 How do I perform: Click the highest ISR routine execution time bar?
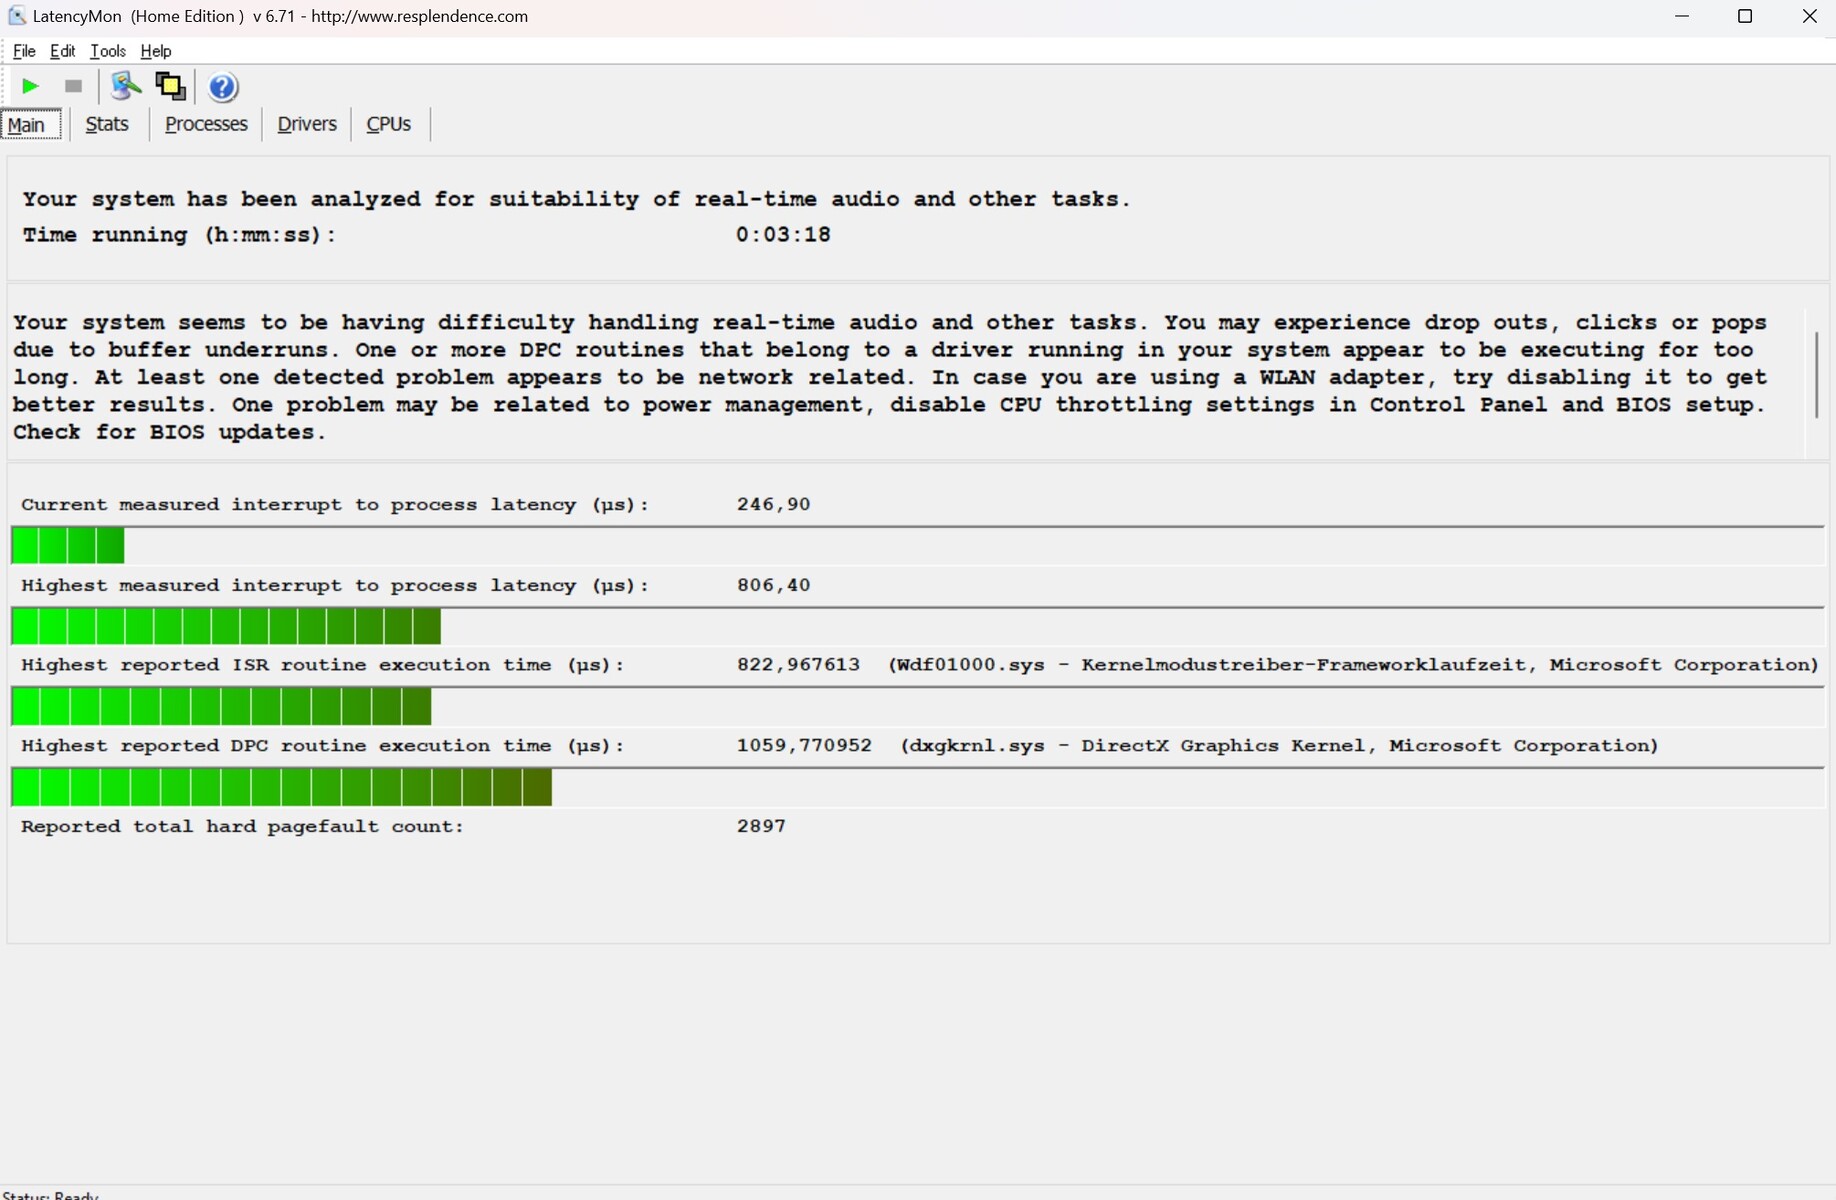tap(221, 707)
